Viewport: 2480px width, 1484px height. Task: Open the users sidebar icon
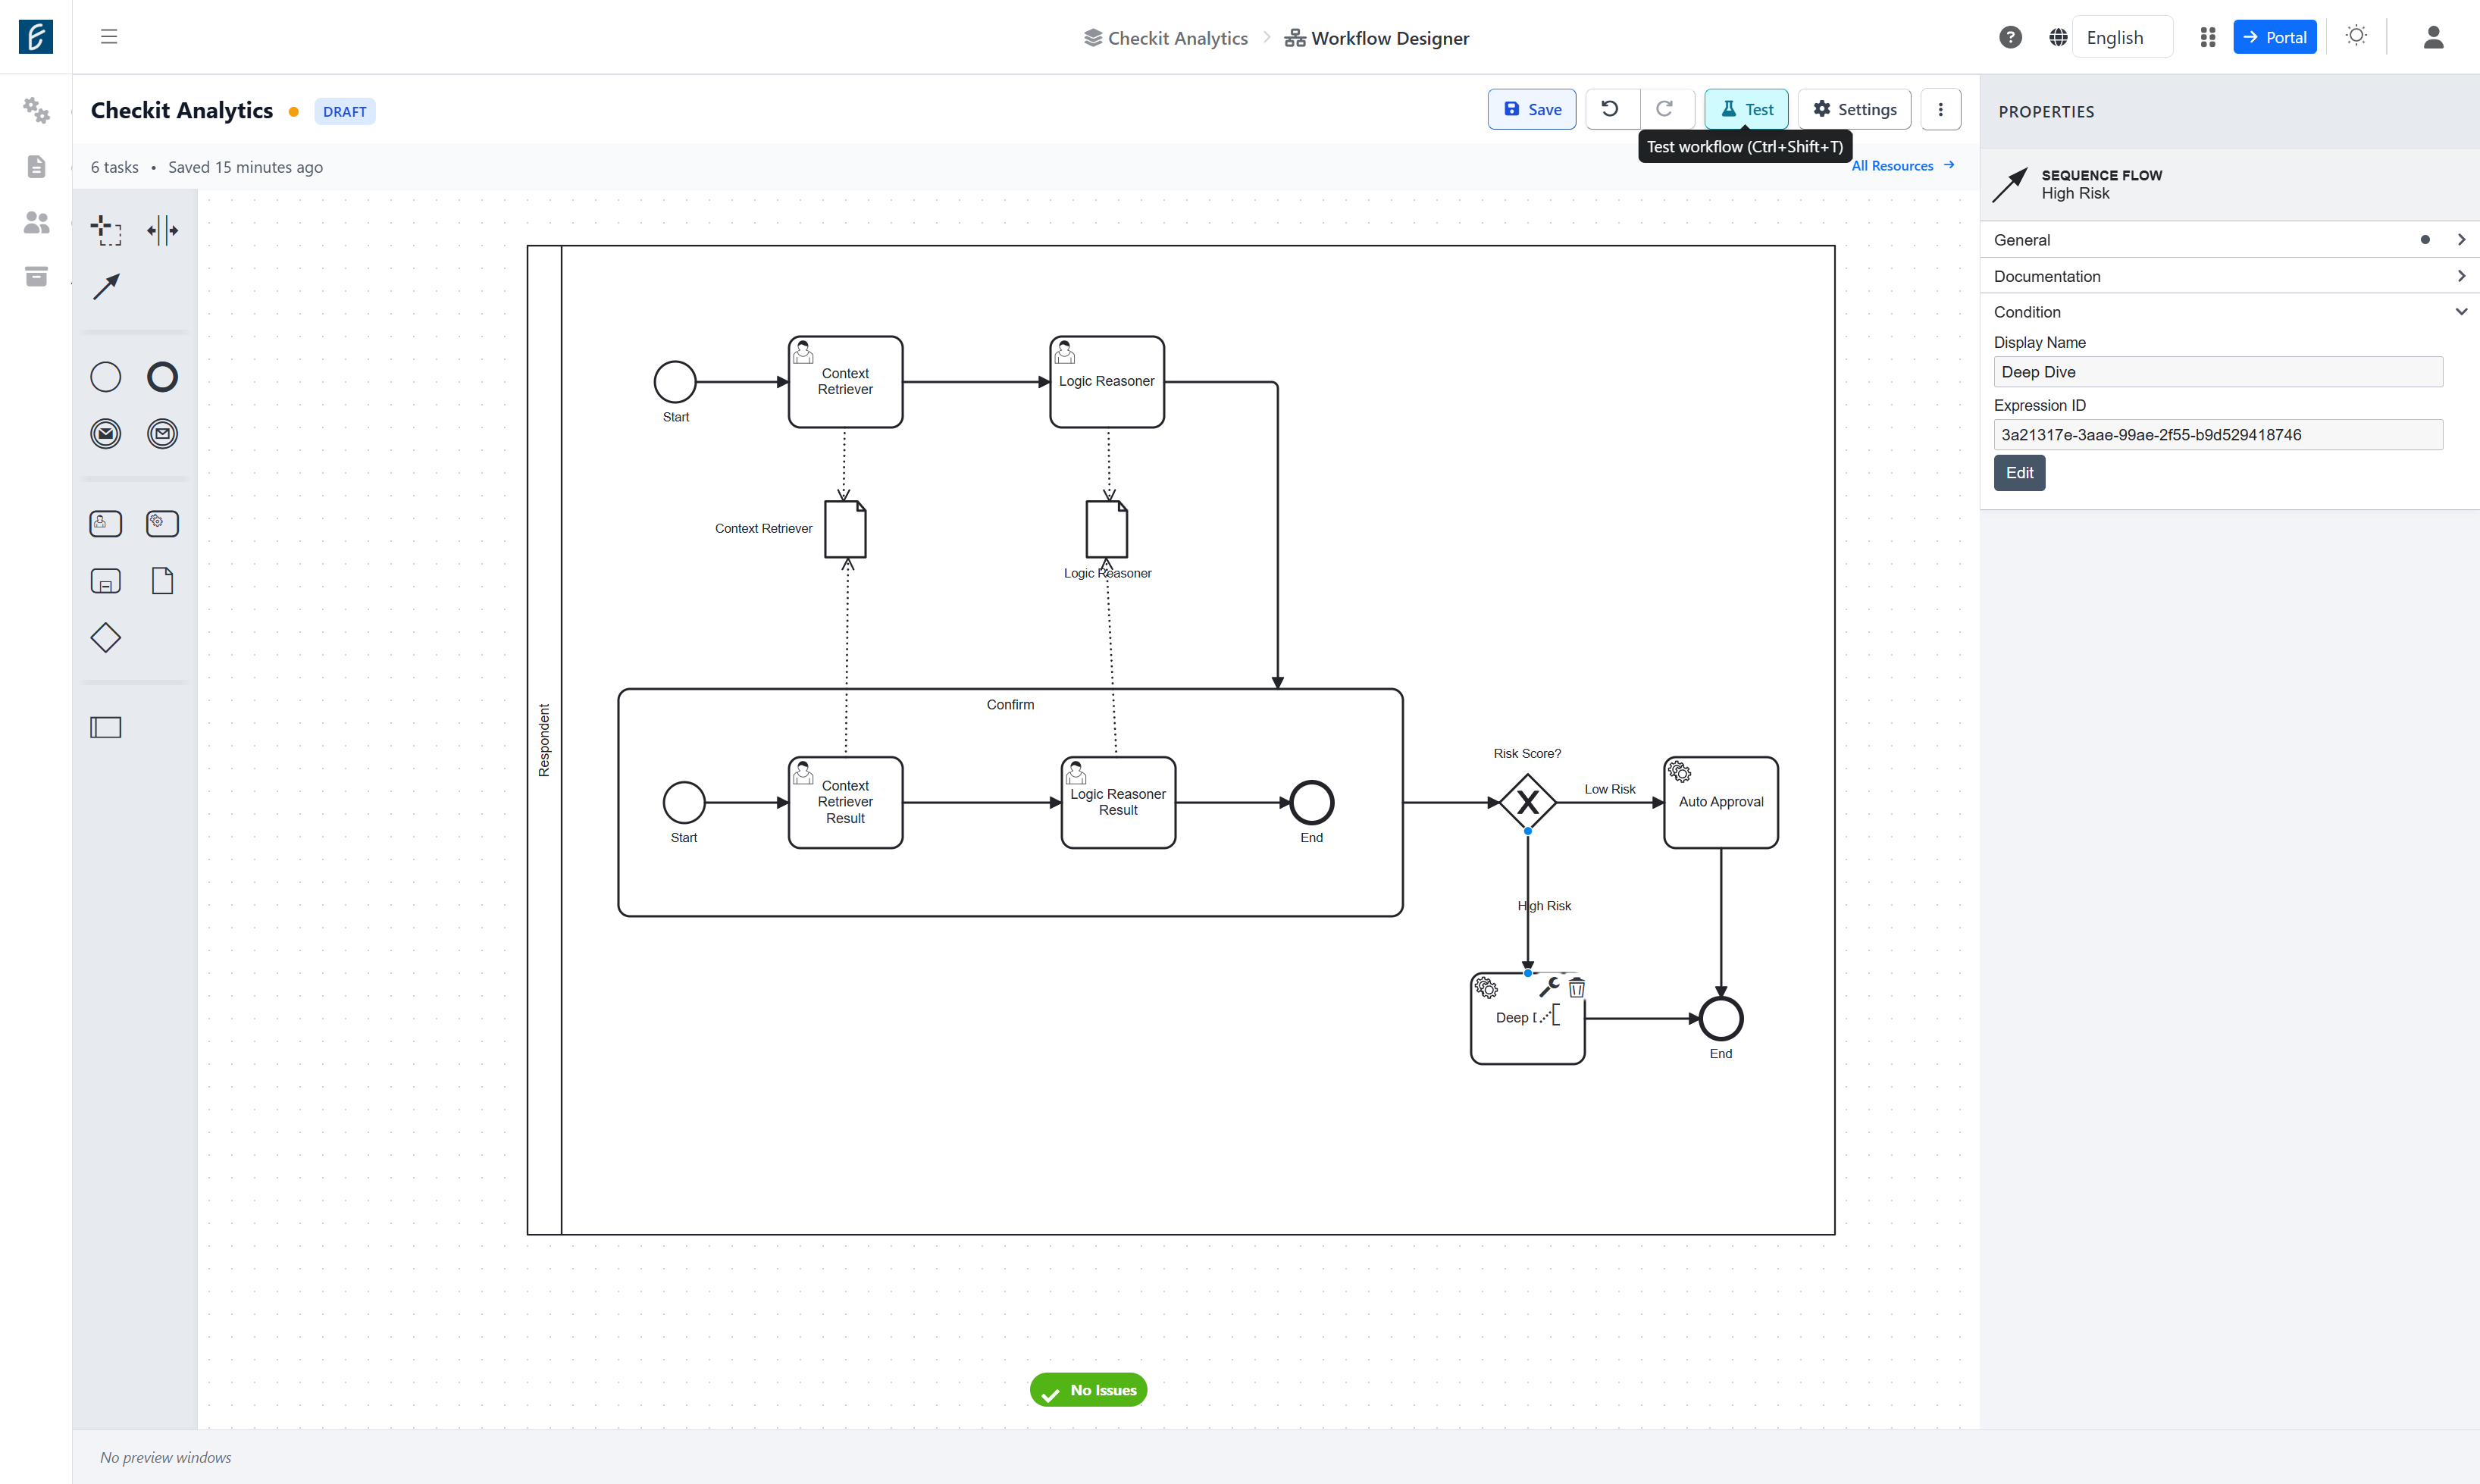[x=36, y=222]
